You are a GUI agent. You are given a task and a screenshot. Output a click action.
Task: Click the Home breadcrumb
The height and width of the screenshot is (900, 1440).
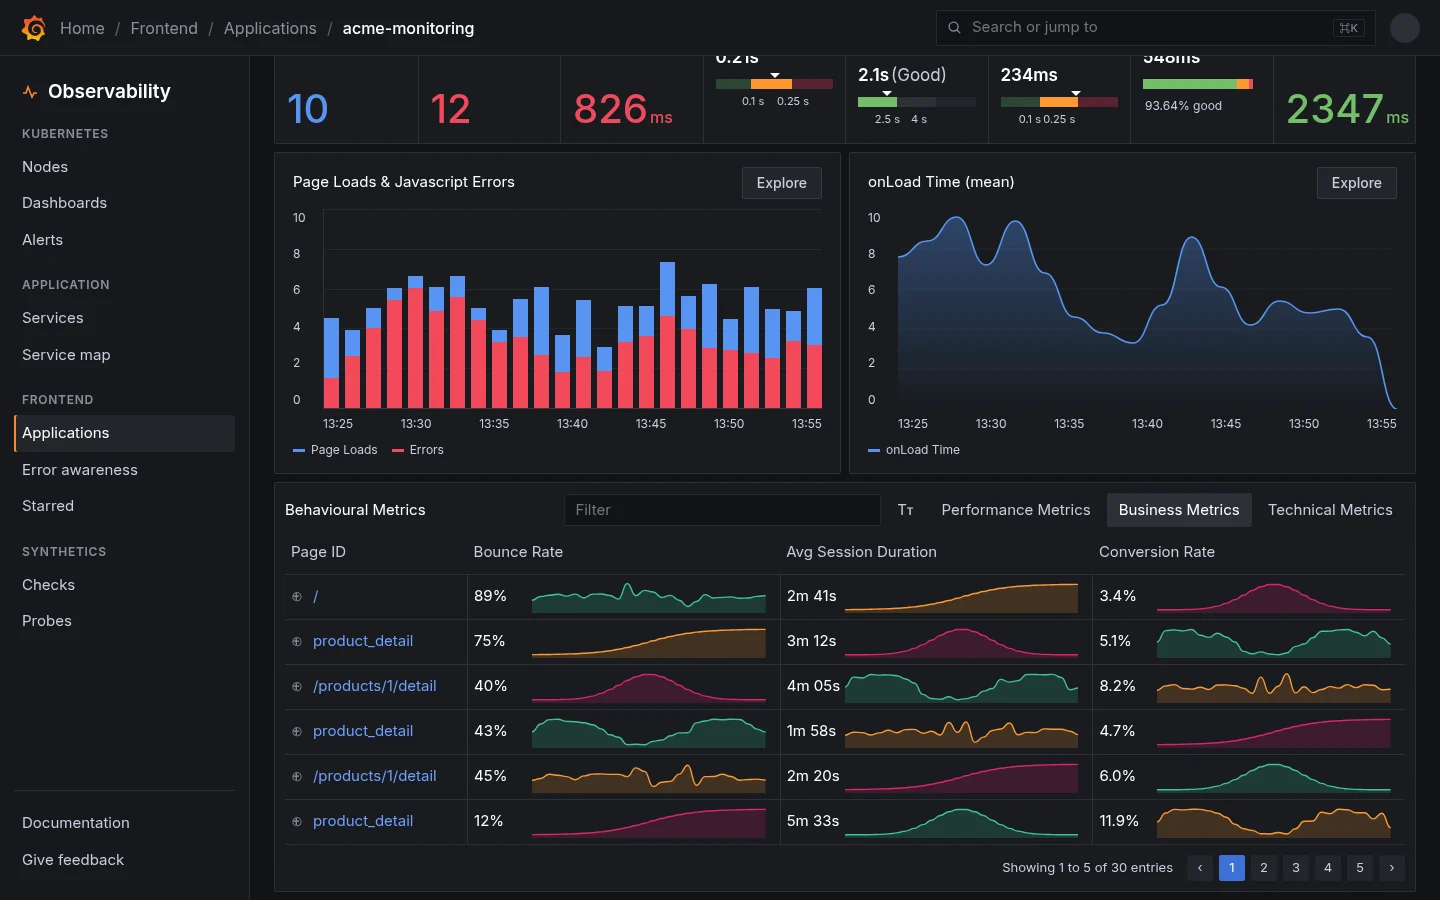coord(82,28)
